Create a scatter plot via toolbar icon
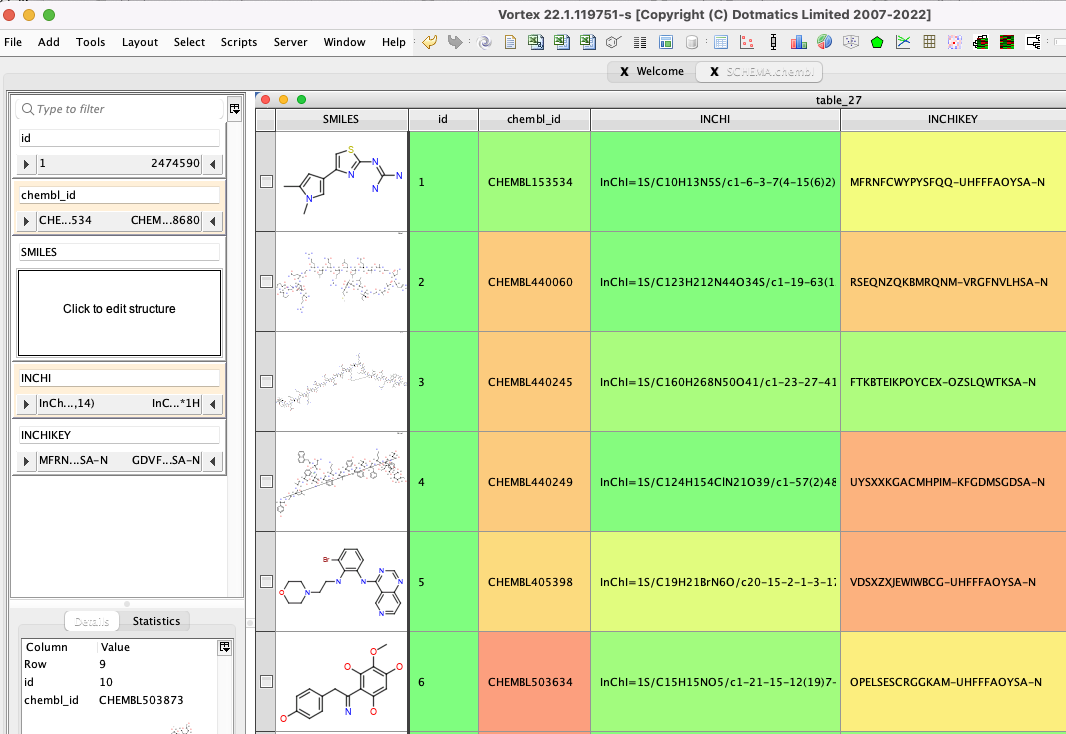This screenshot has height=734, width=1066. click(746, 42)
